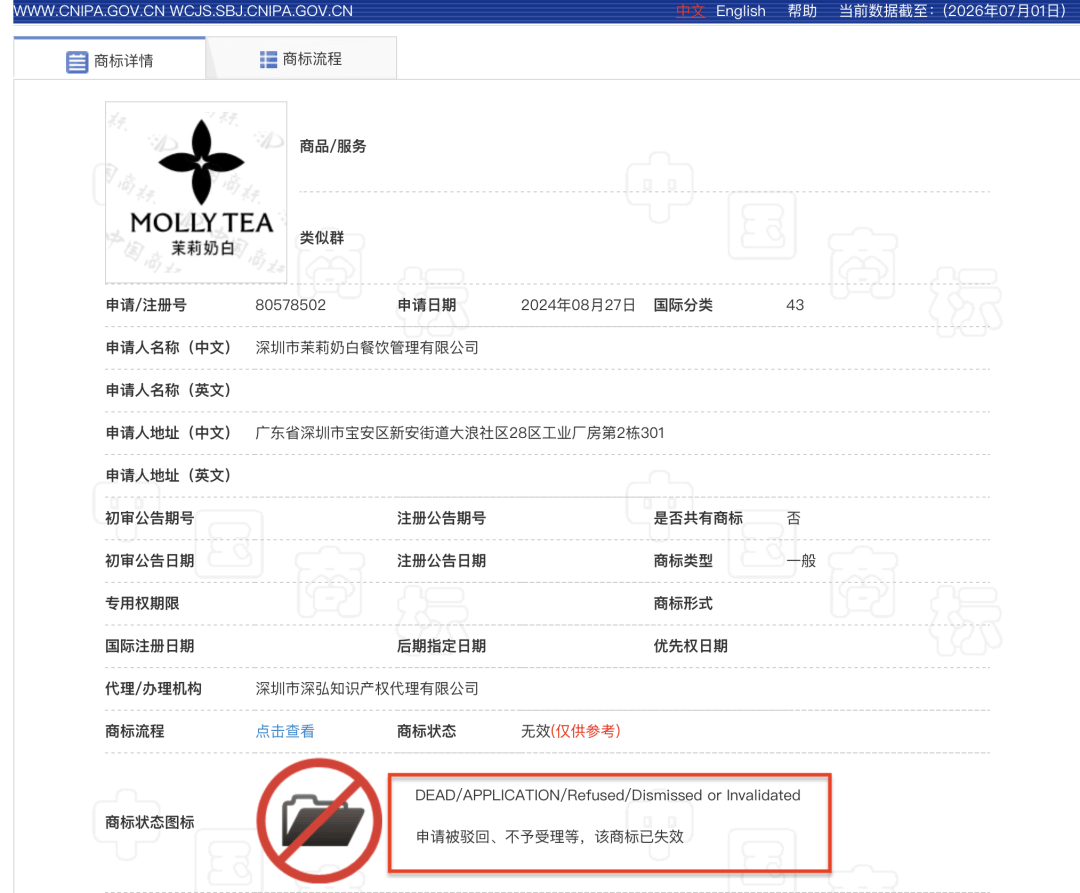
Task: Select shared trademark value 否
Action: coord(793,518)
